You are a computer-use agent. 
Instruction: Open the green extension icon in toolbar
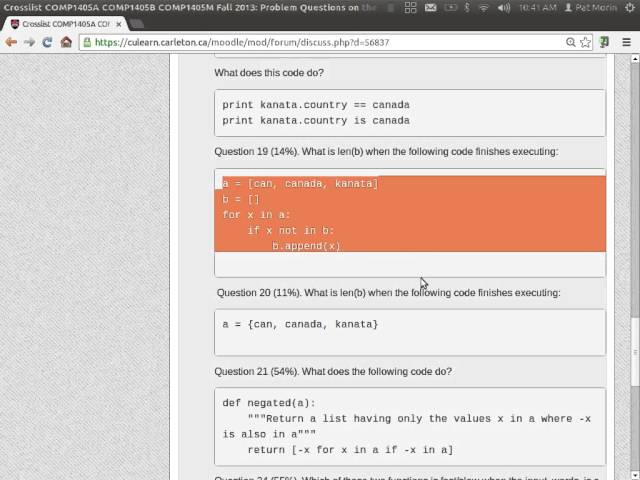pyautogui.click(x=604, y=42)
